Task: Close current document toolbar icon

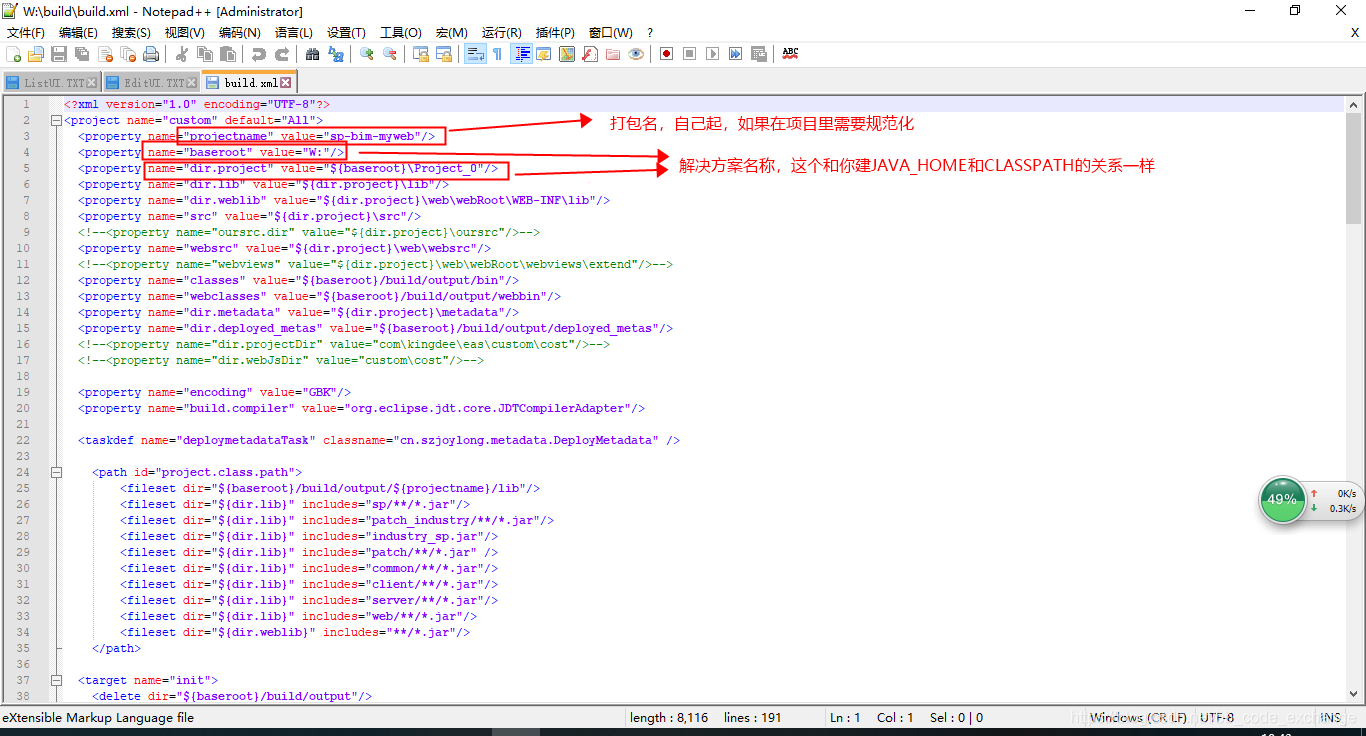Action: [105, 54]
